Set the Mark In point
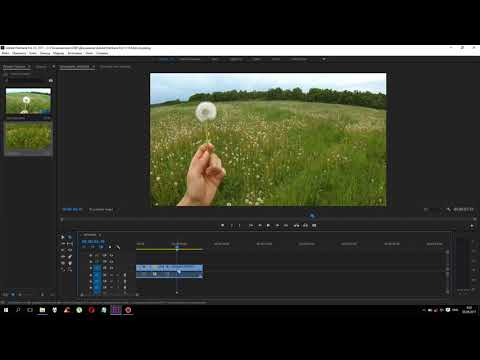 click(x=232, y=226)
